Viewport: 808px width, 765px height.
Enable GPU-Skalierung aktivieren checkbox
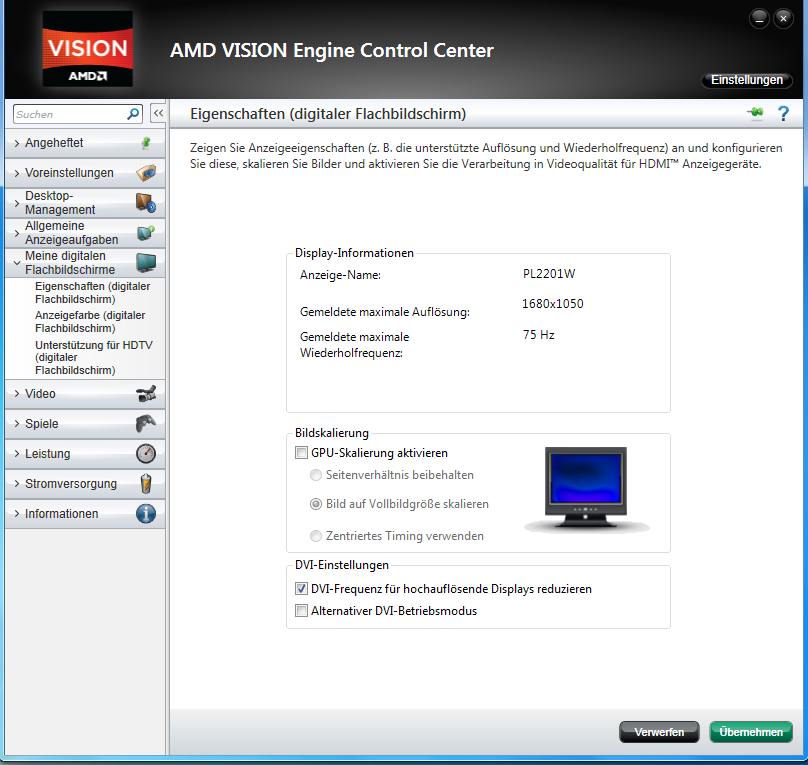coord(301,453)
